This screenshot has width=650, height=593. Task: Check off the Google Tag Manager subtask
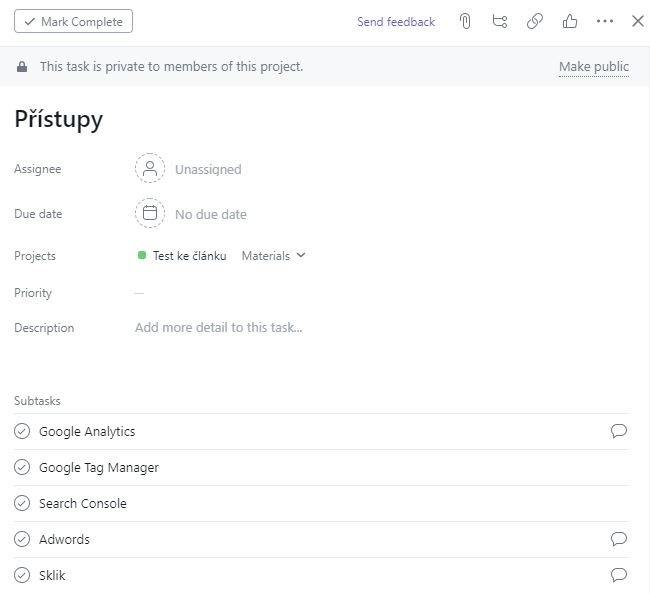tap(22, 467)
